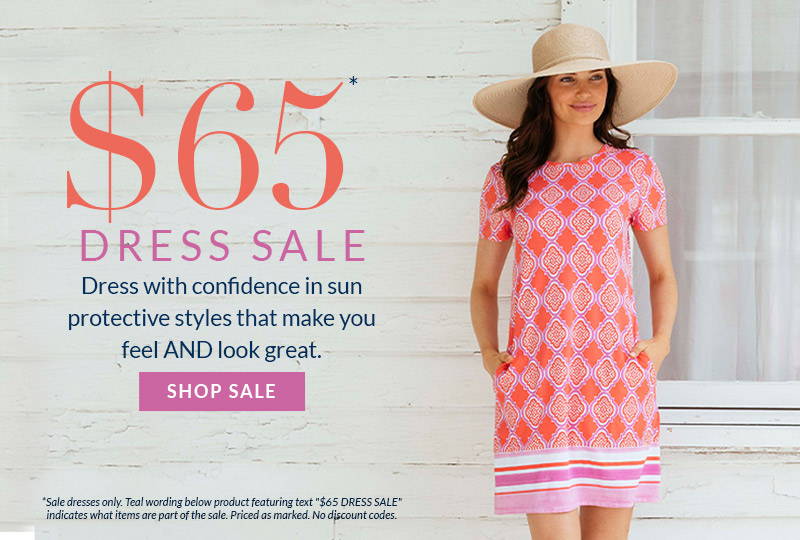The height and width of the screenshot is (540, 800).
Task: Click the pink striped hem of the dress
Action: tap(577, 481)
